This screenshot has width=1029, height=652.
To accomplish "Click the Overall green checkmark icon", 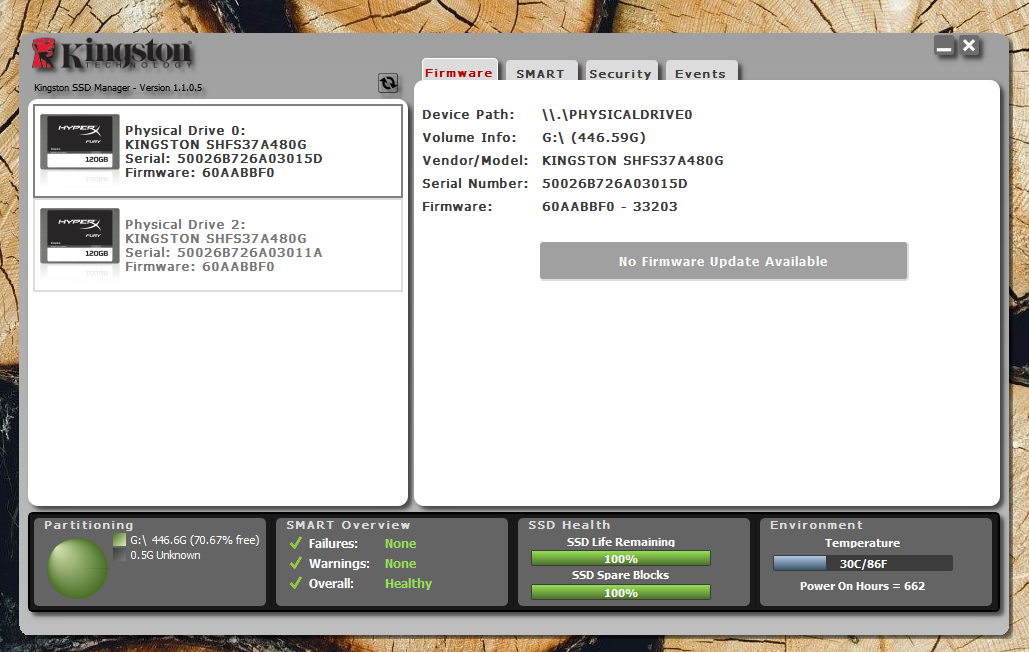I will tap(295, 582).
